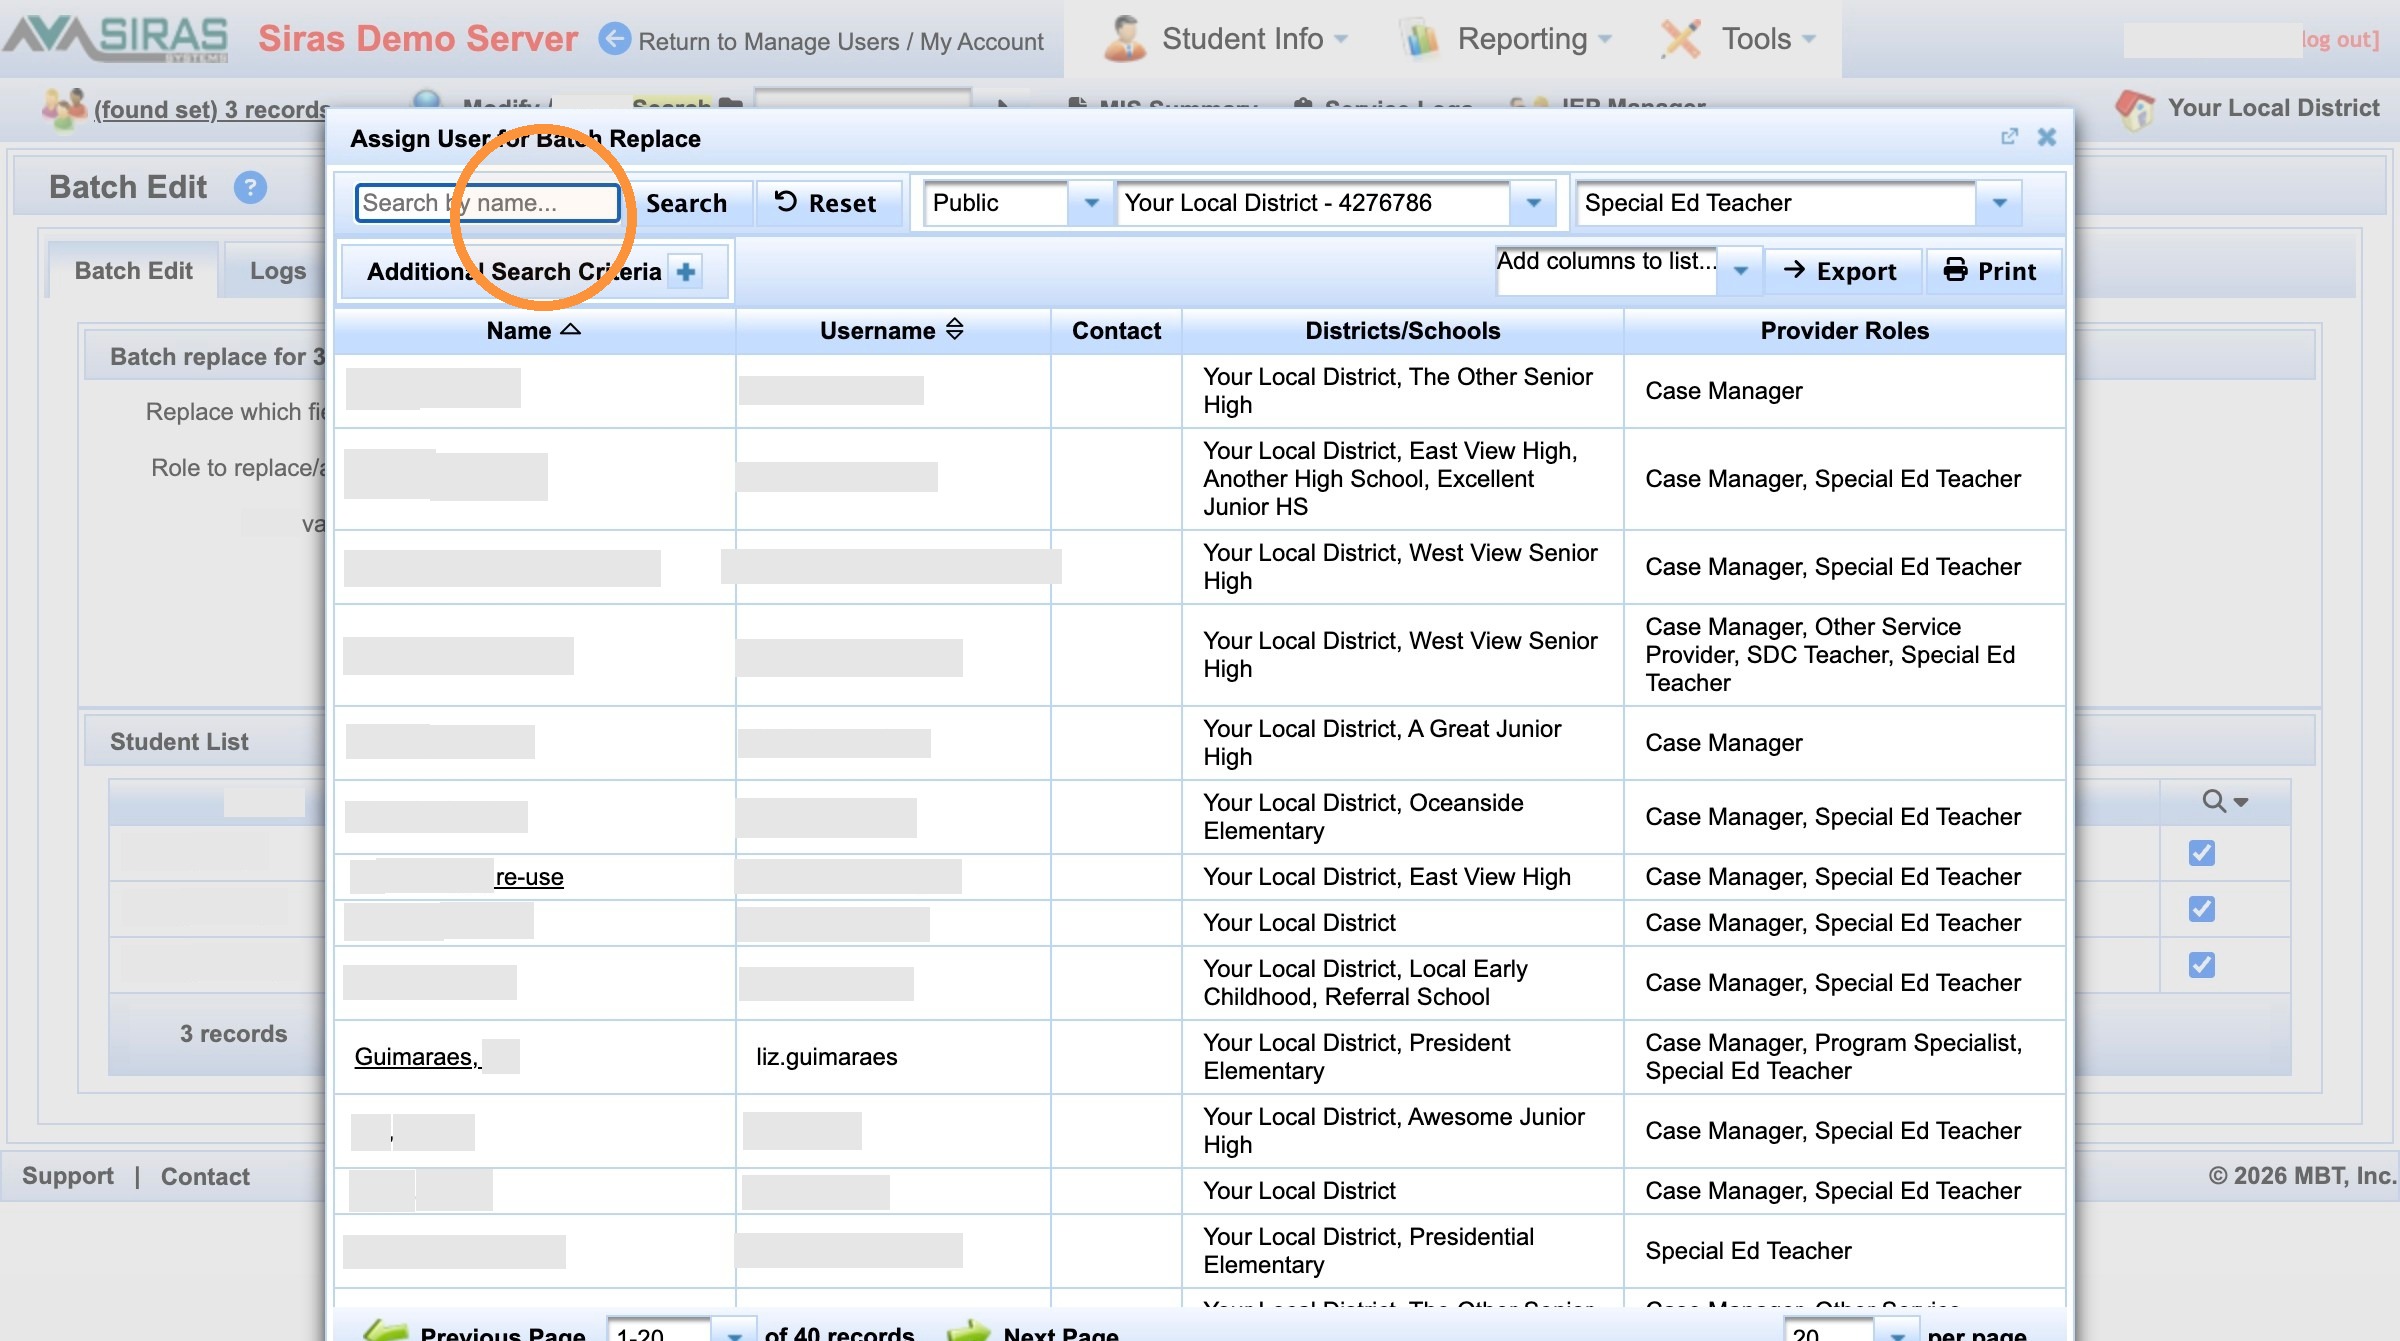
Task: Click the Print button
Action: click(1992, 271)
